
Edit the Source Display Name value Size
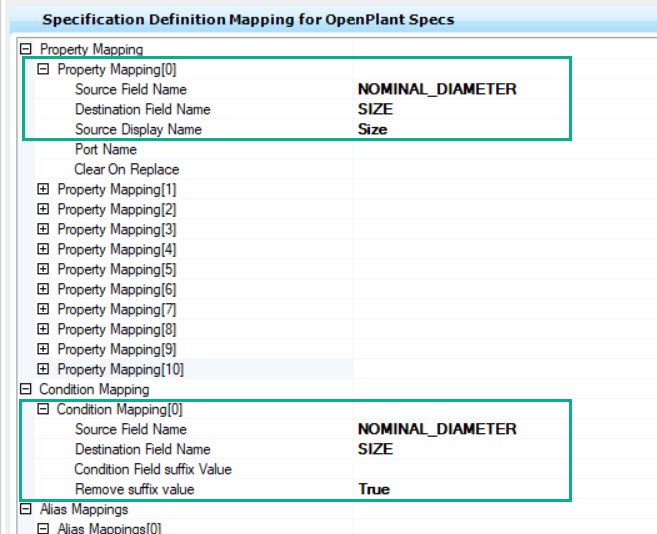pyautogui.click(x=372, y=130)
